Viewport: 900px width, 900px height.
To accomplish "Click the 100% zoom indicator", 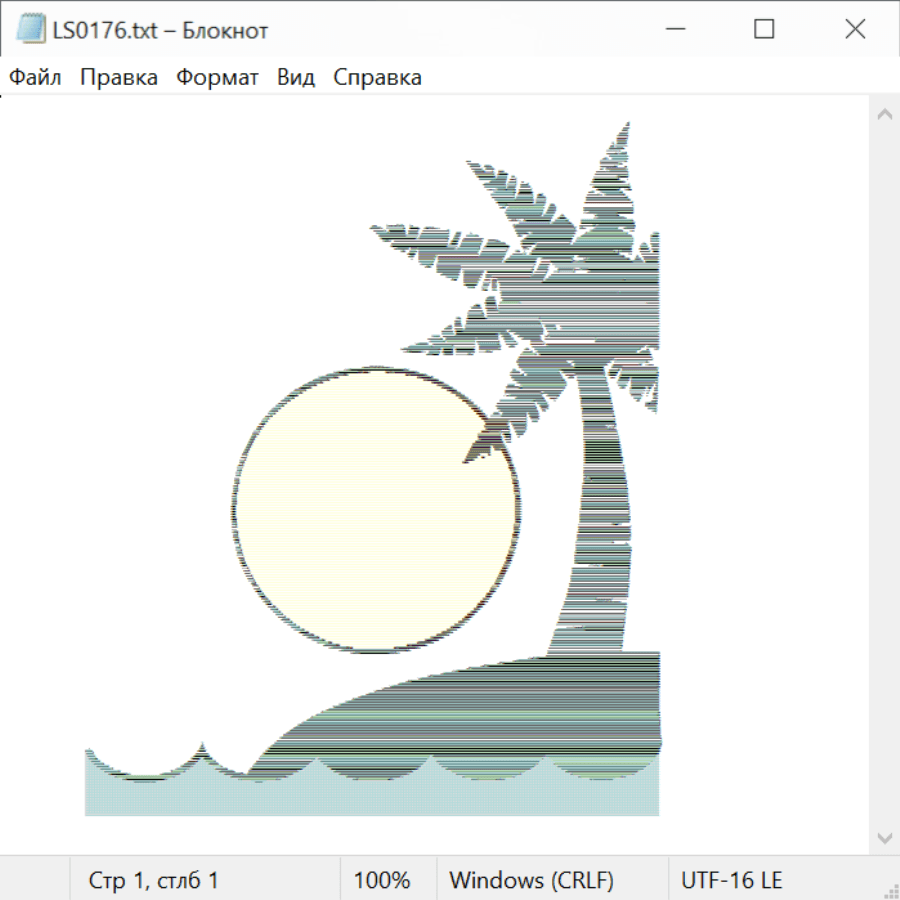I will point(382,880).
